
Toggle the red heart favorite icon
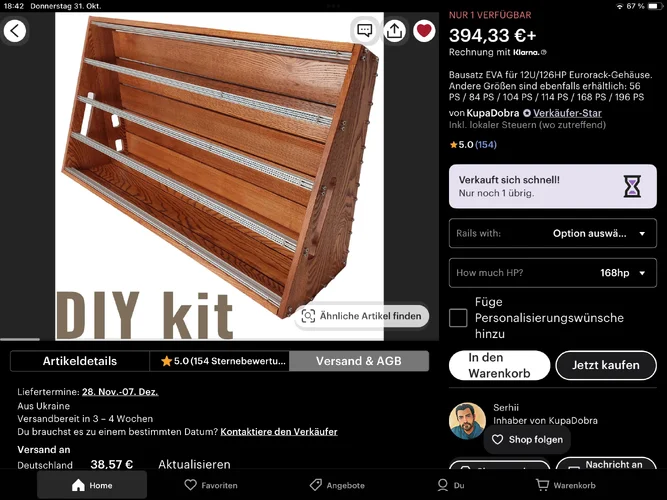point(424,31)
